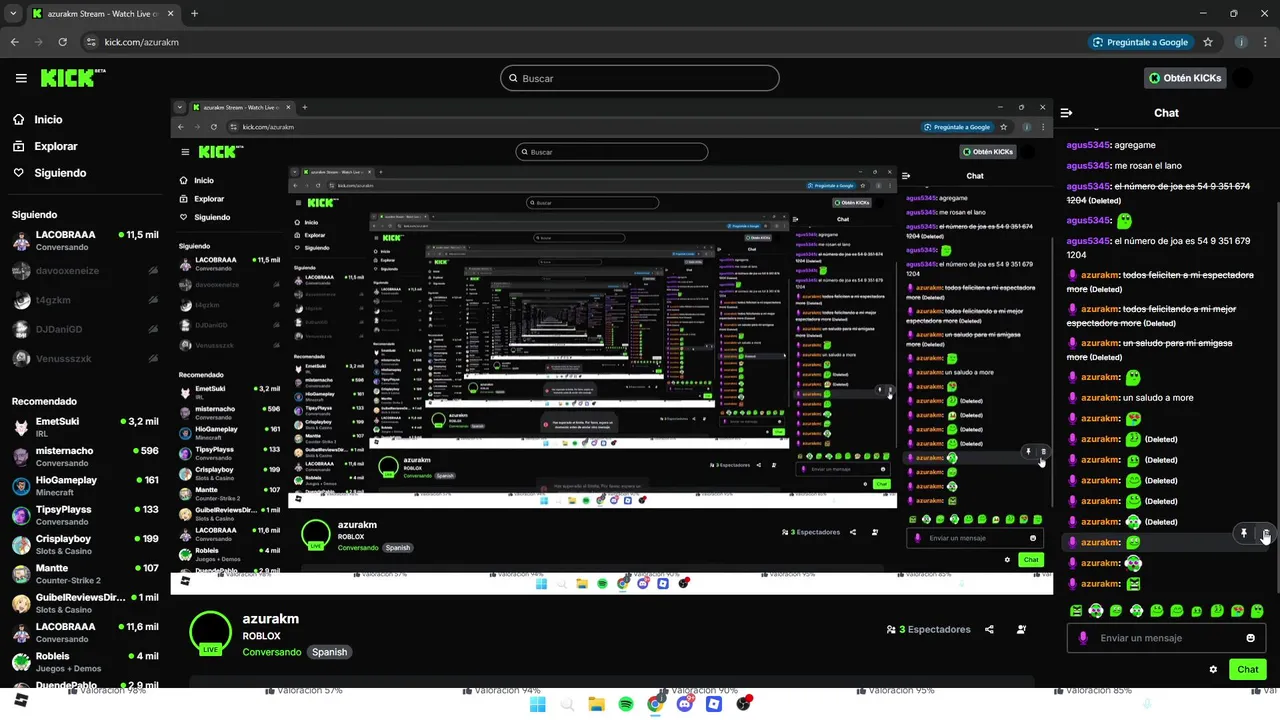Click the main page share icon beside 3 Espectadores
The width and height of the screenshot is (1280, 720).
click(x=989, y=629)
